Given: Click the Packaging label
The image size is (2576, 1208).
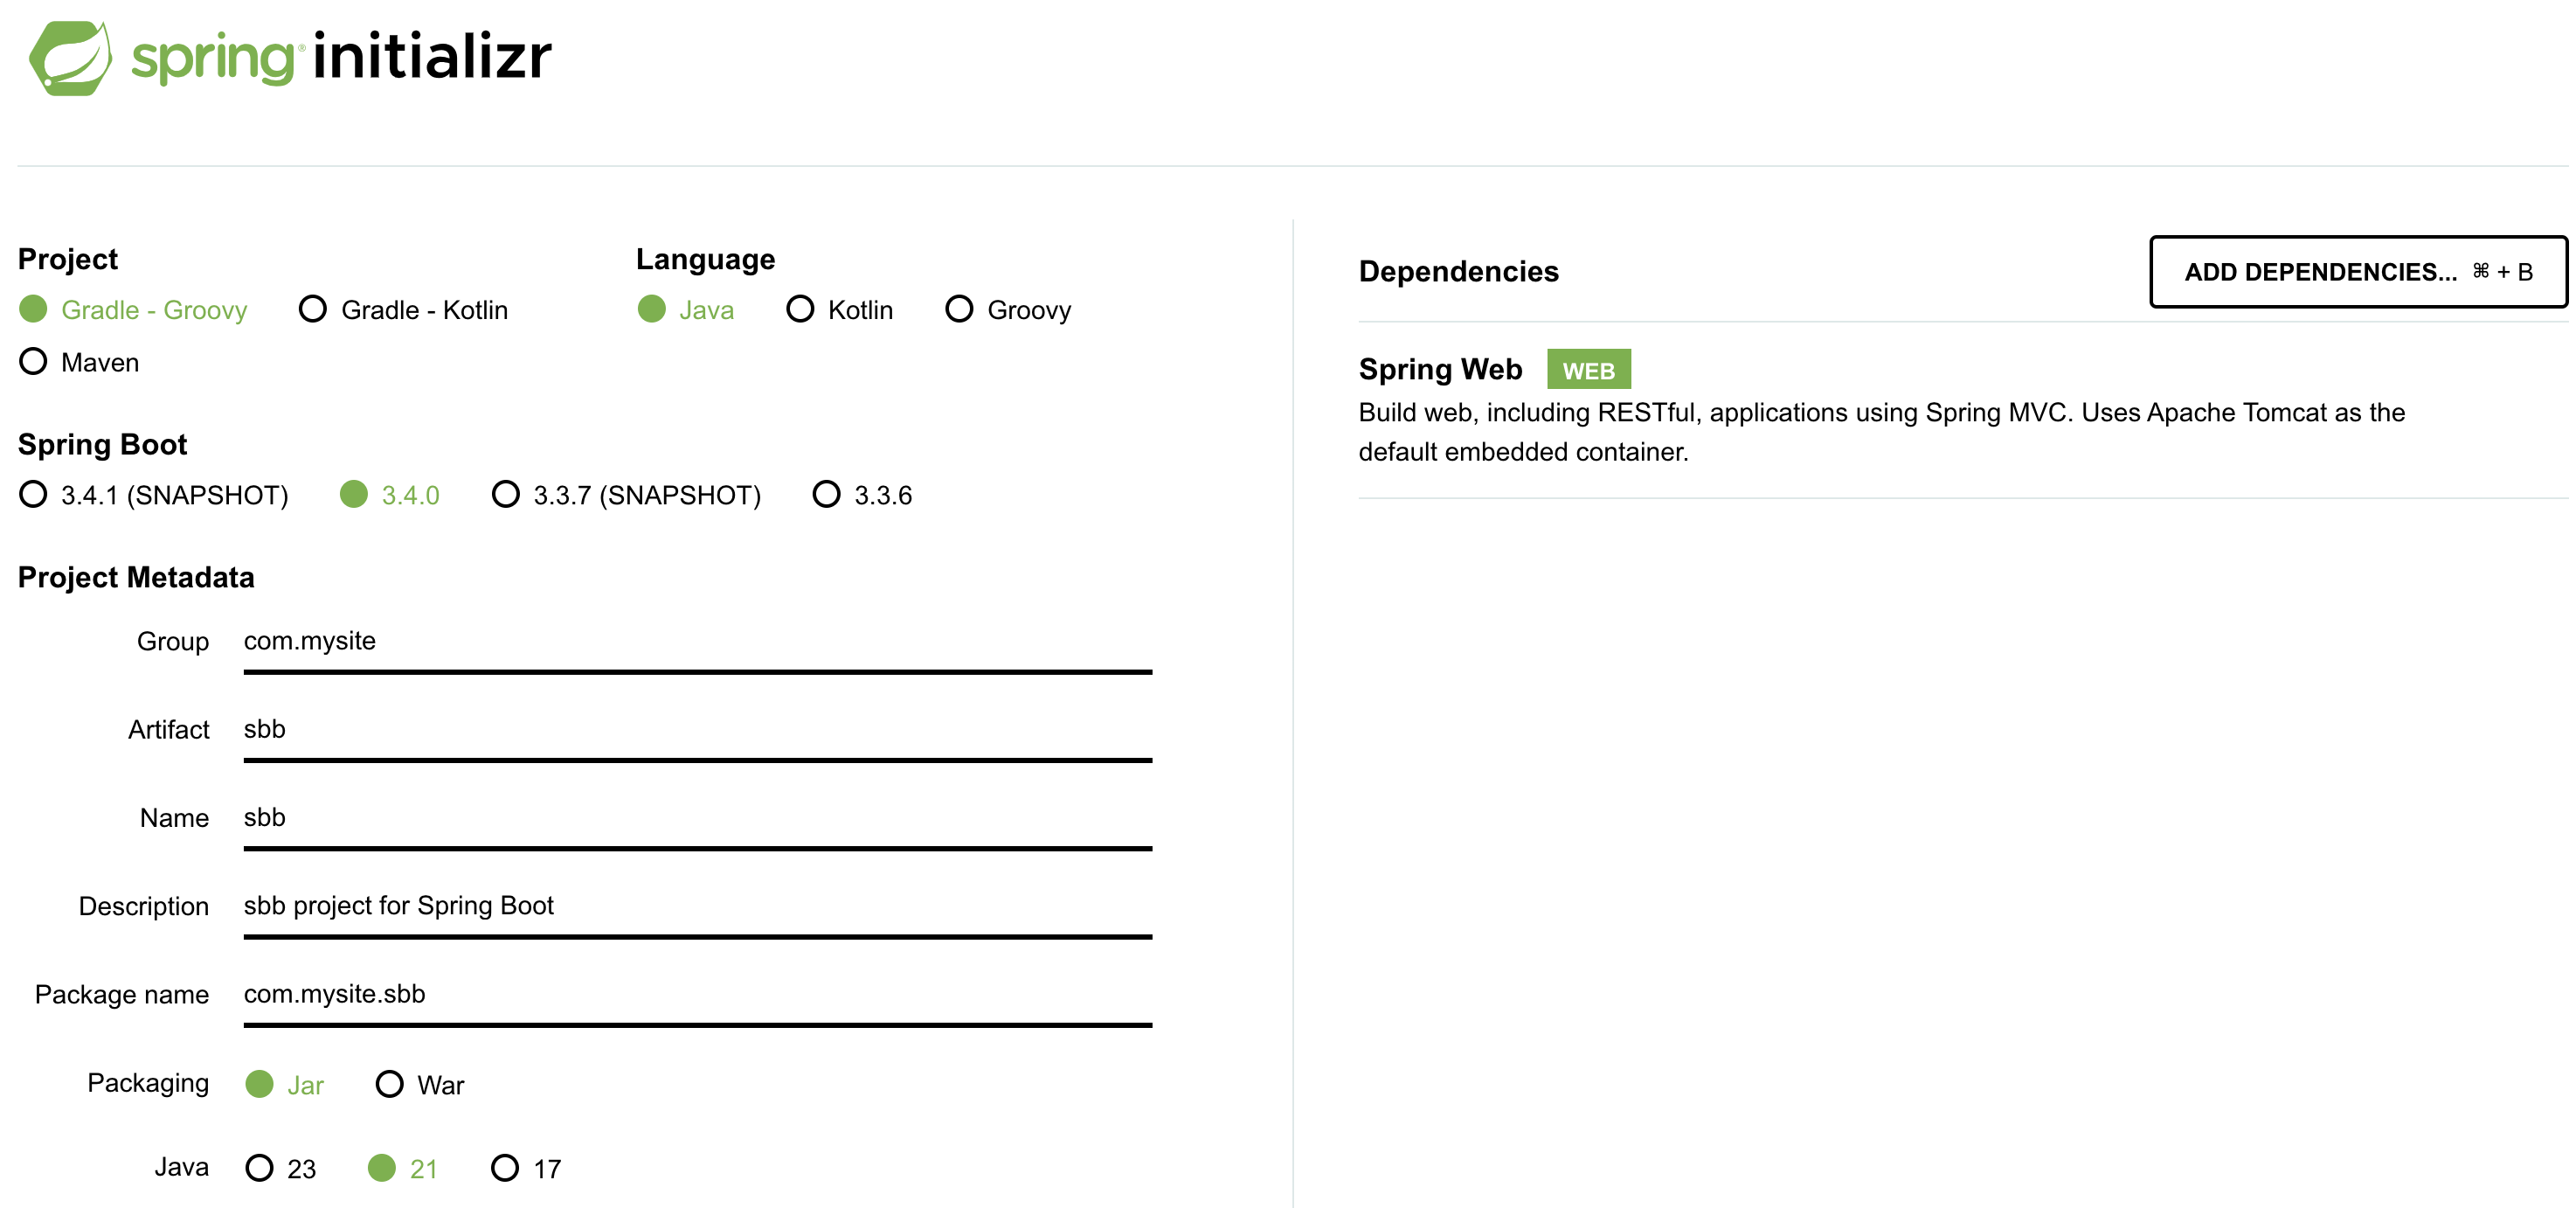Looking at the screenshot, I should (148, 1083).
